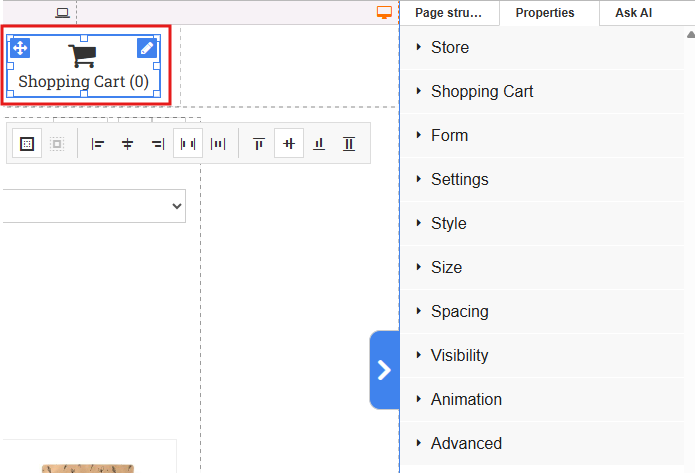Select the laptop breakpoint icon

[63, 13]
